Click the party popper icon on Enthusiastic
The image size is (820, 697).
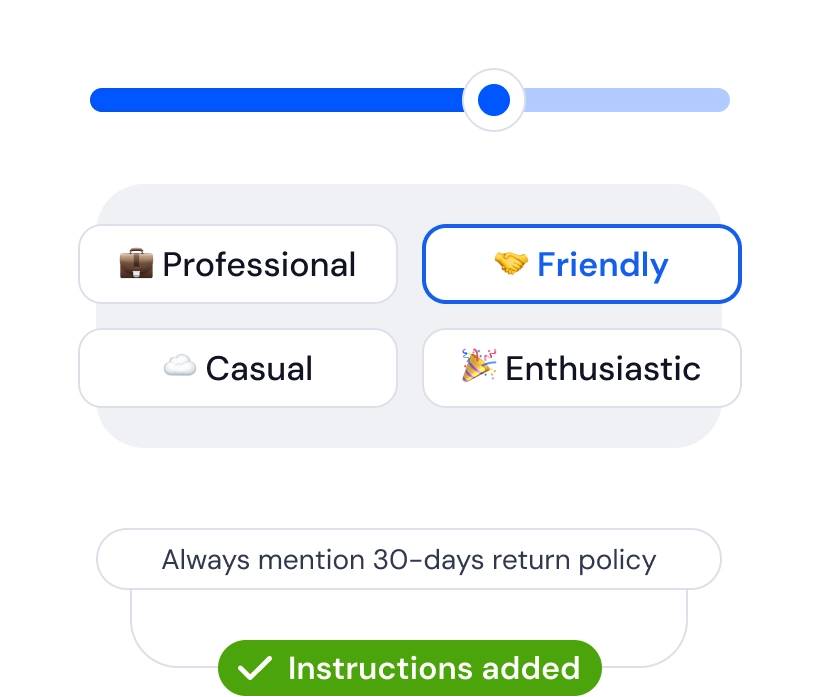point(477,368)
